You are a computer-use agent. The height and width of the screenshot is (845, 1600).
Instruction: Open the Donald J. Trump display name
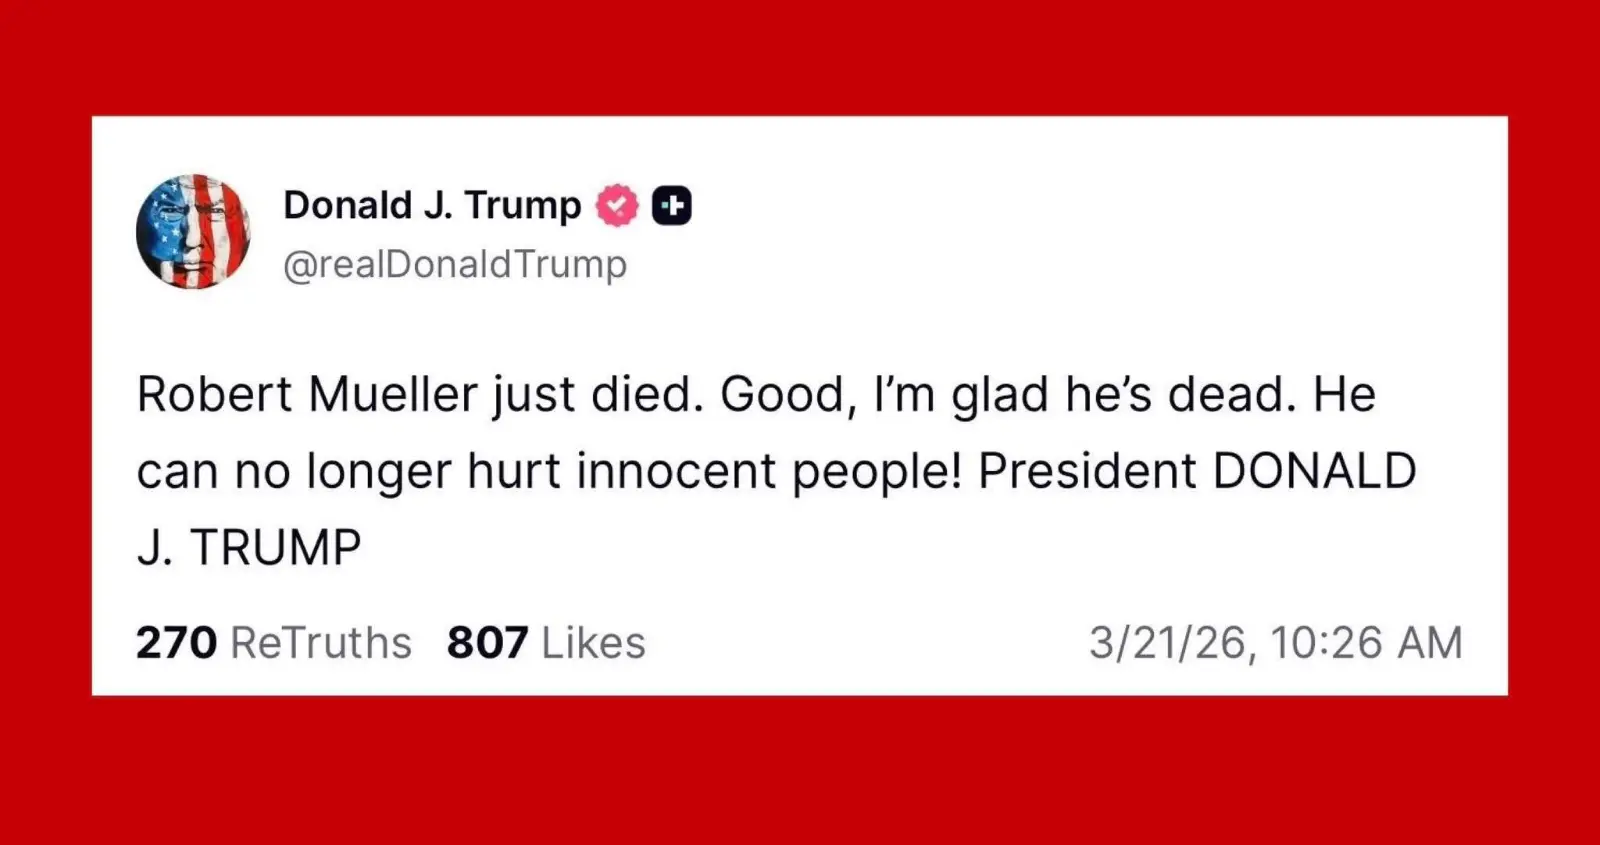(432, 205)
